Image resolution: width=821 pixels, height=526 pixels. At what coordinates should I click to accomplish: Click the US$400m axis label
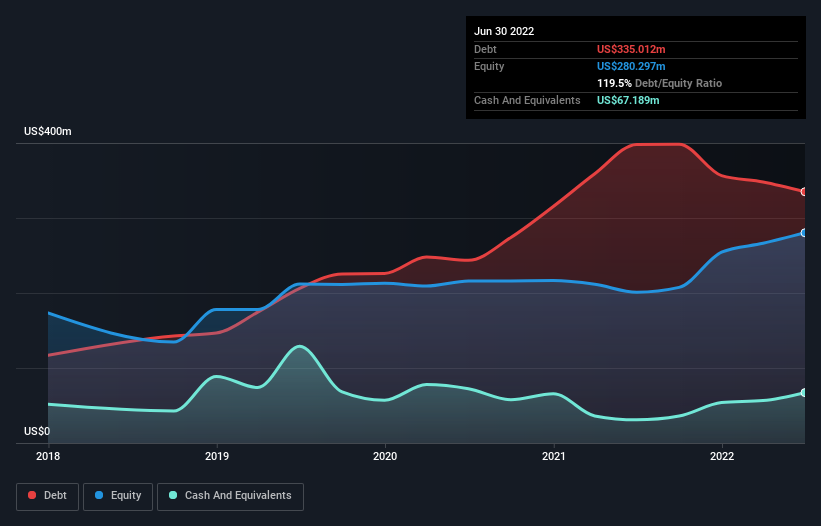pyautogui.click(x=48, y=131)
